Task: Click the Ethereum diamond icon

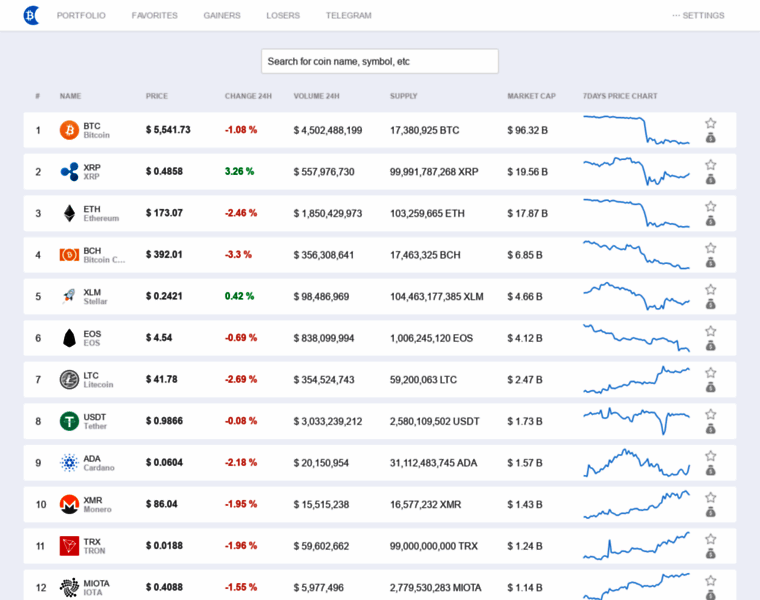Action: point(69,213)
